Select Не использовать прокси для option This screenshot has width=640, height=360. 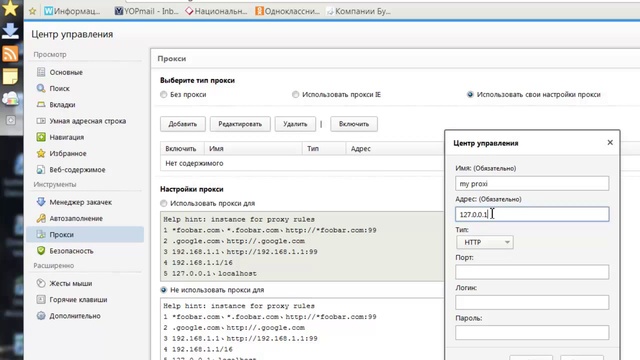pos(164,290)
